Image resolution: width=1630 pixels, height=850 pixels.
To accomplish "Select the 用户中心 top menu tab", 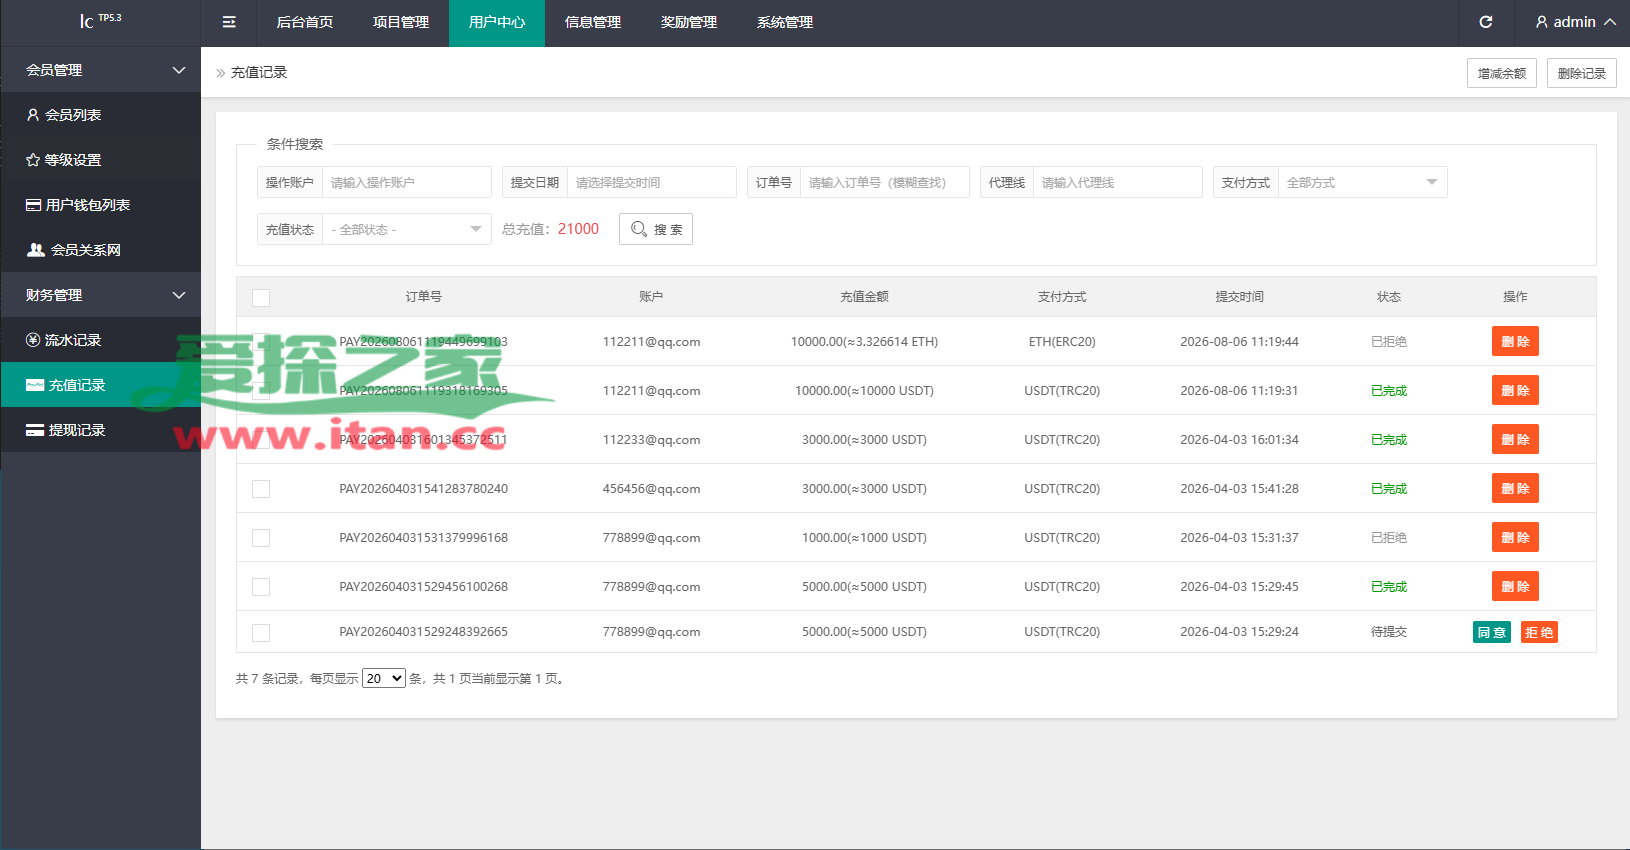I will [x=497, y=22].
